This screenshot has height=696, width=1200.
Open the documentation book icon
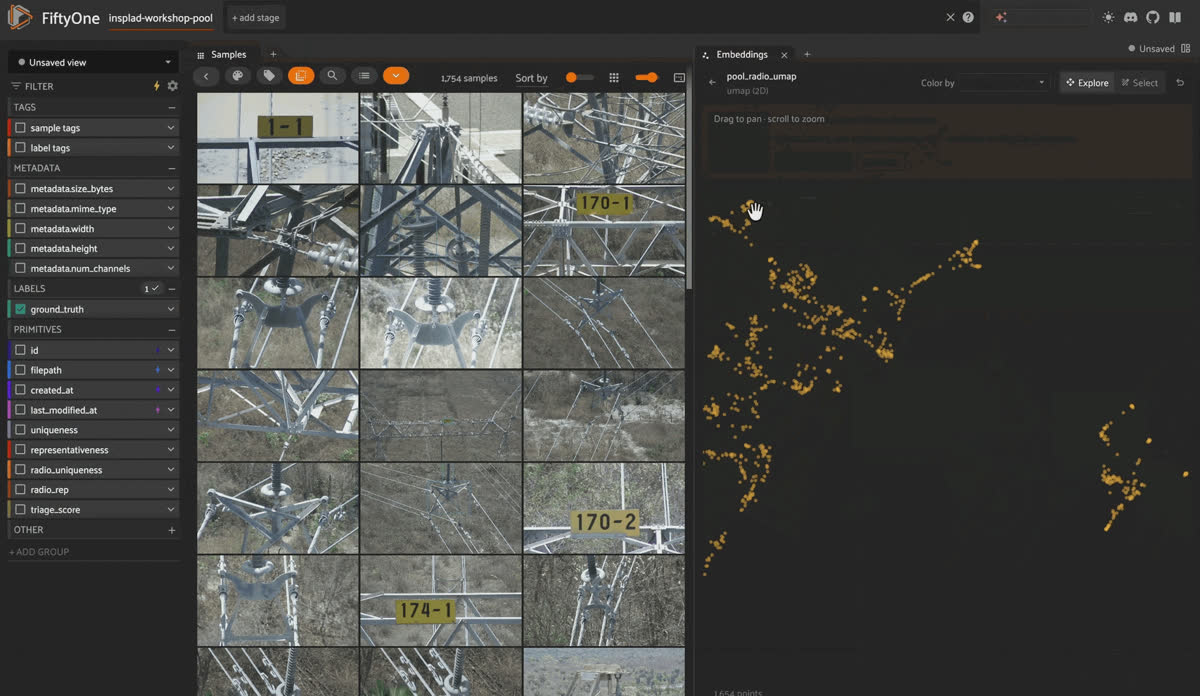pos(1174,17)
